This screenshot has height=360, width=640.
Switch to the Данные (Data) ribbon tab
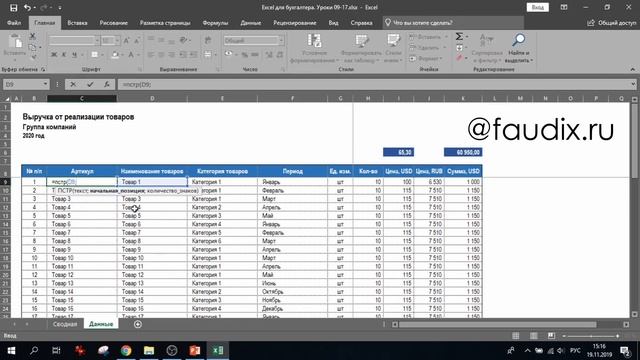click(x=251, y=23)
